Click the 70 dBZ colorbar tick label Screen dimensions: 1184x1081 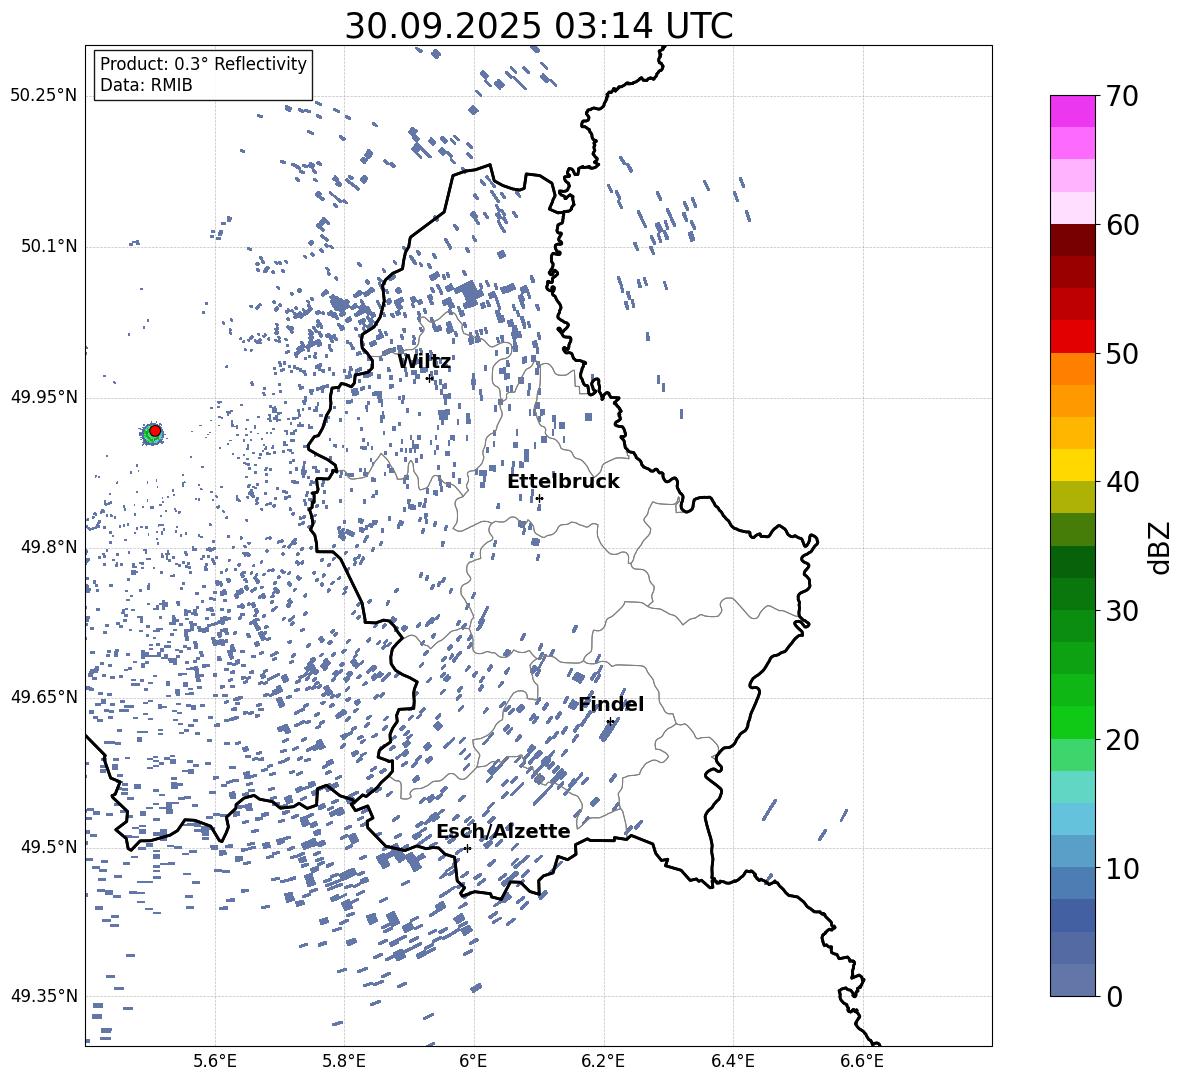1124,96
